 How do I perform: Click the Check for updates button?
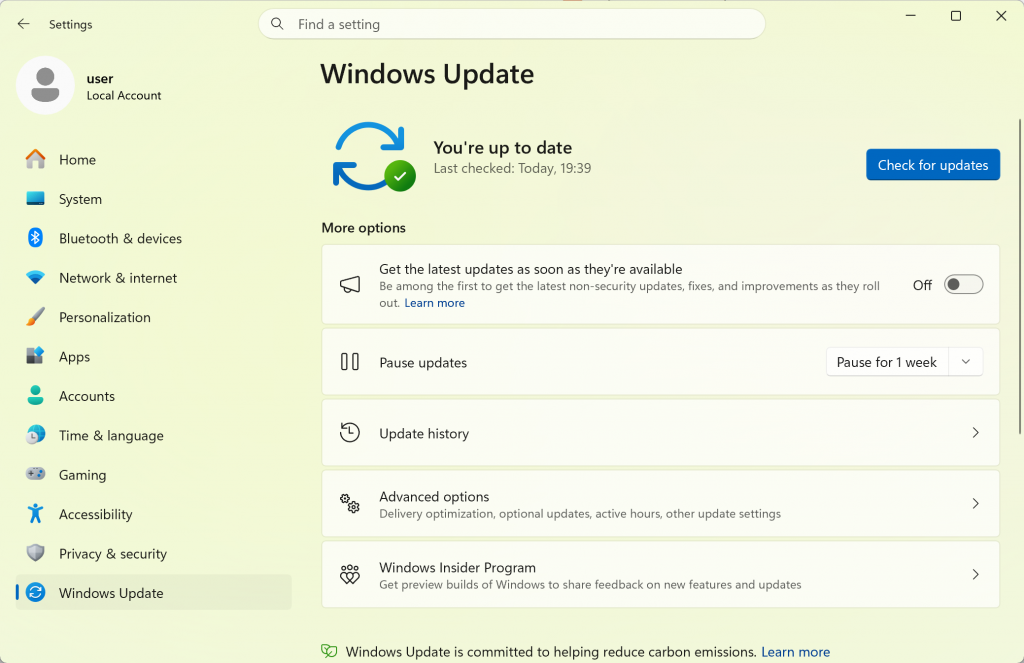933,165
